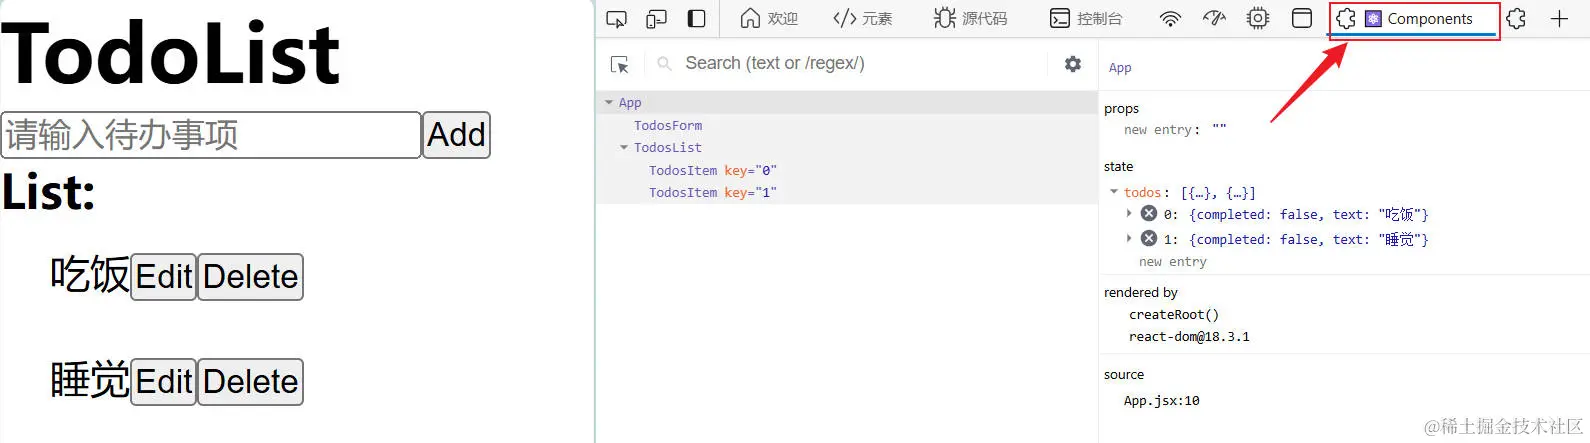The height and width of the screenshot is (443, 1590).
Task: Open source link App.jsx:10
Action: tap(1161, 401)
